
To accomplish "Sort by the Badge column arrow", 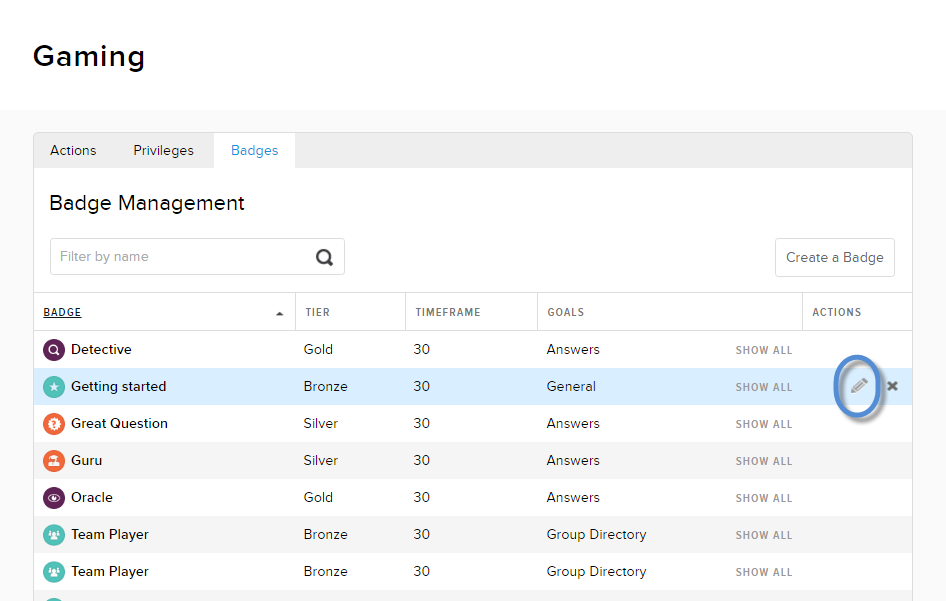I will (279, 313).
